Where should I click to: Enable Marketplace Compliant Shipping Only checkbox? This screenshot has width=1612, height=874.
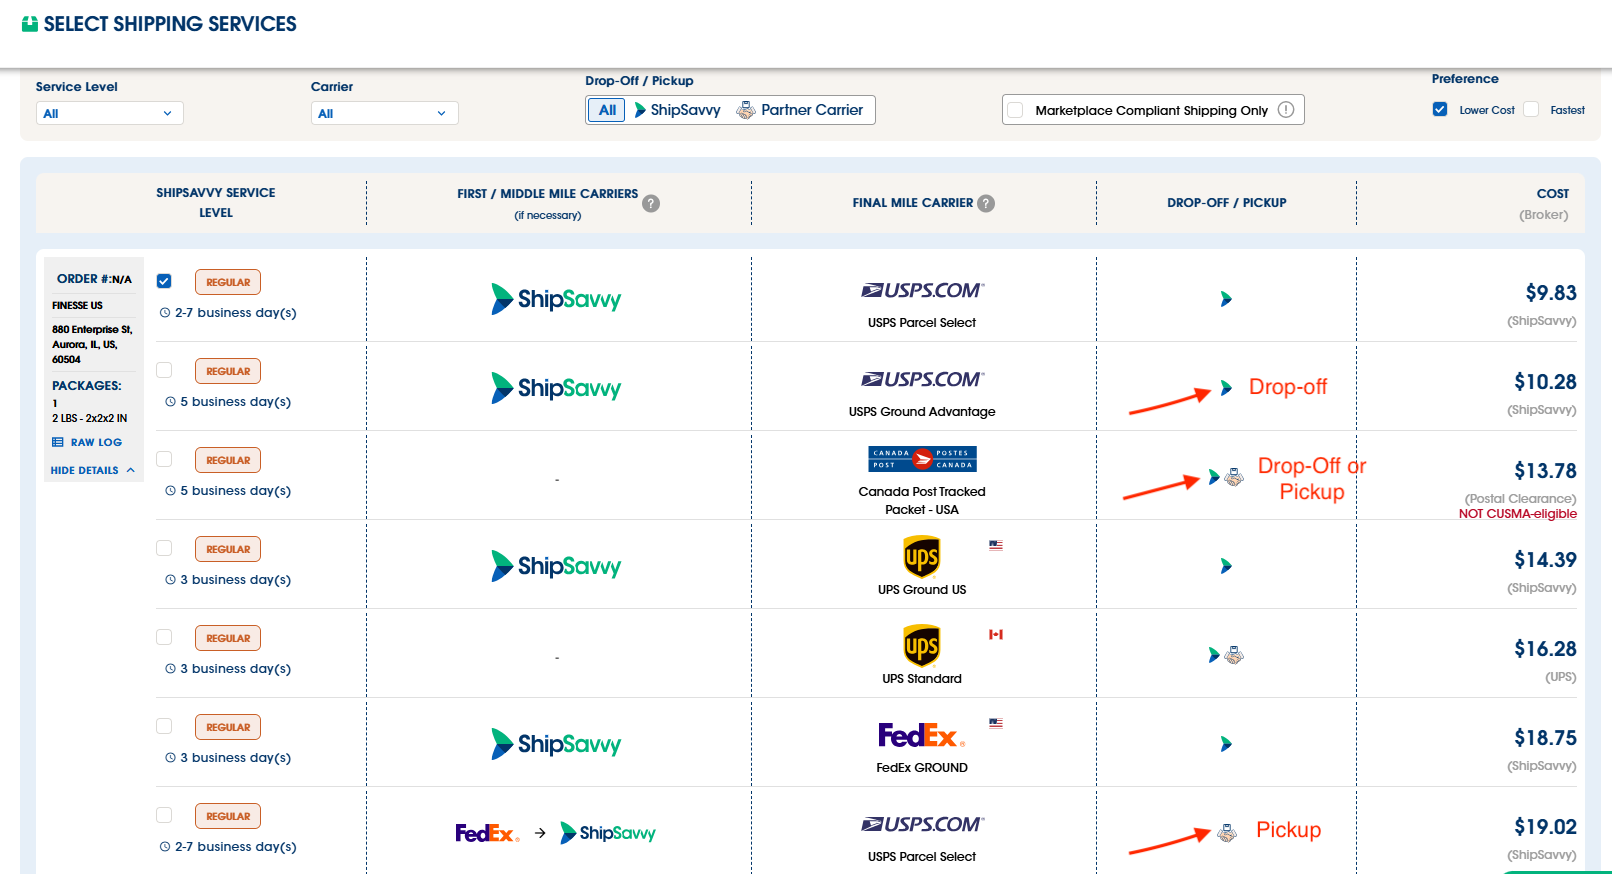pos(1015,110)
